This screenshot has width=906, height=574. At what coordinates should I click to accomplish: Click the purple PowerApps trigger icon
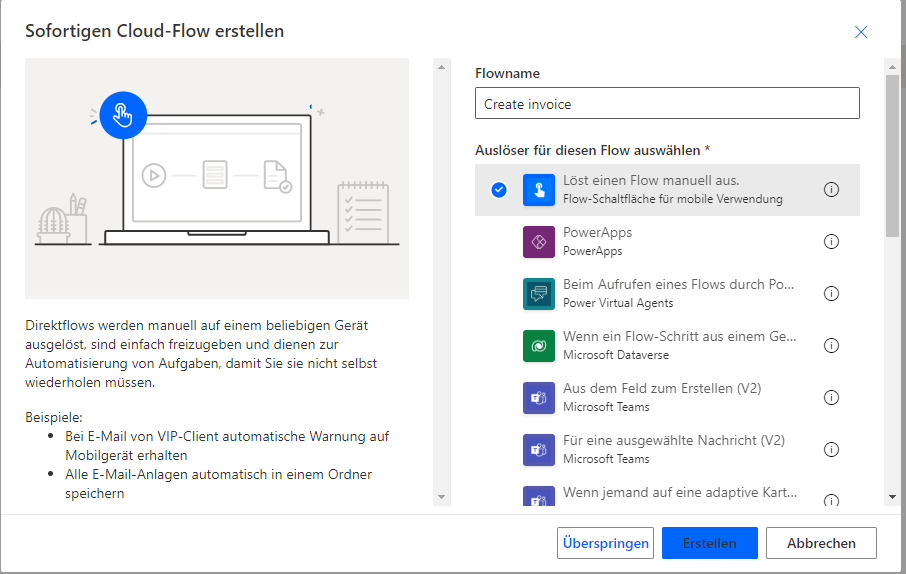[x=539, y=242]
